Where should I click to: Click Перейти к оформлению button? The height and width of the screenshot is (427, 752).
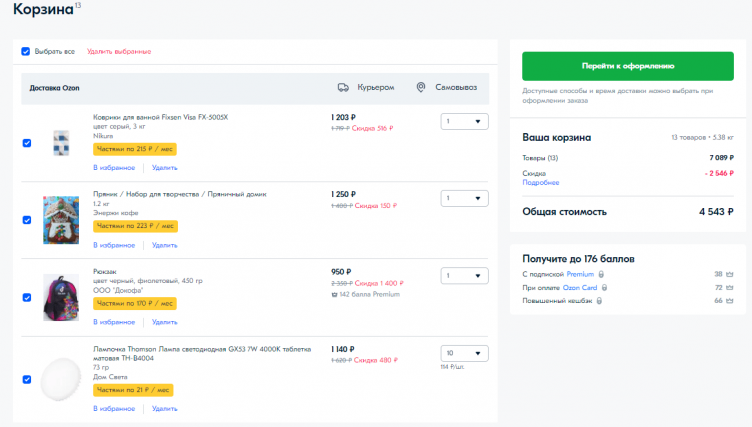coord(628,66)
